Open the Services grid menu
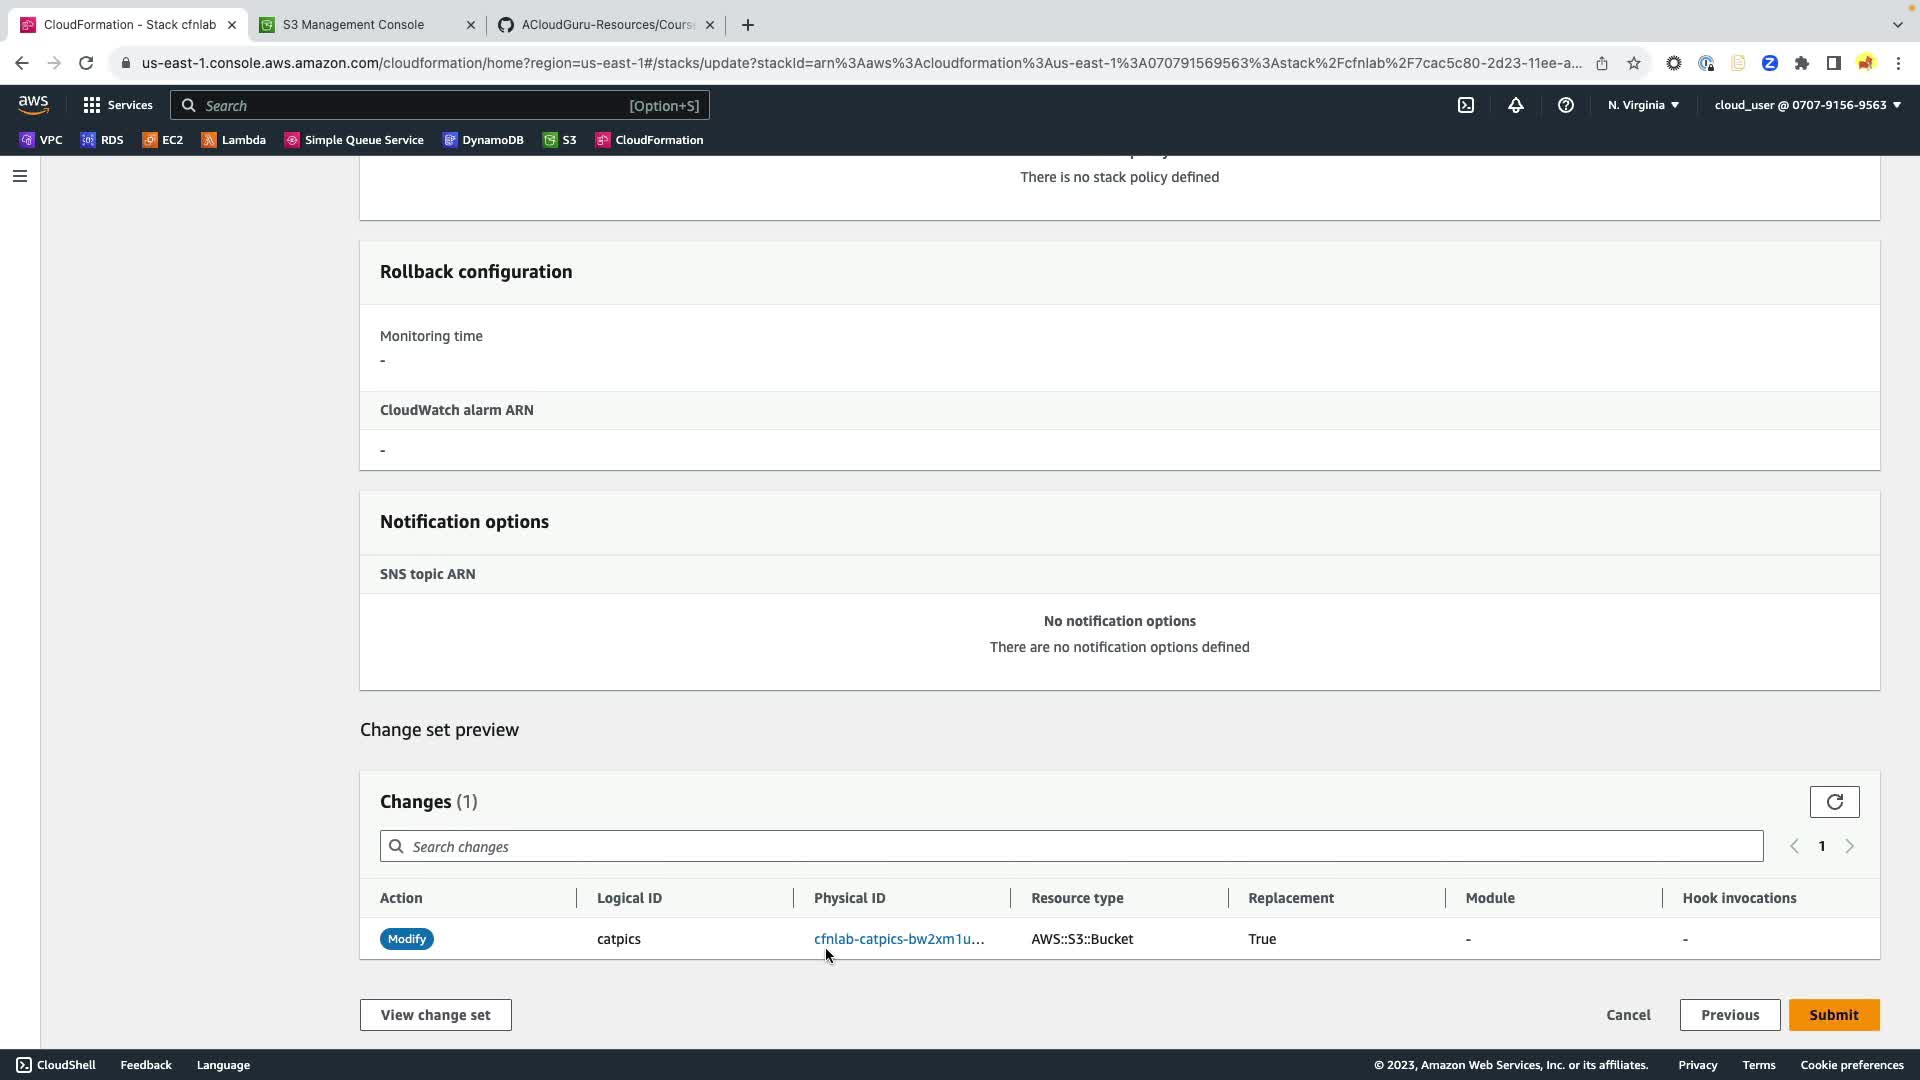The width and height of the screenshot is (1920, 1080). point(118,105)
